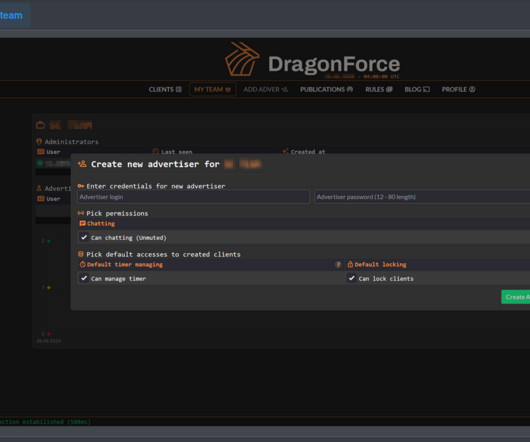Click the Pick default accesses icon
The width and height of the screenshot is (530, 442).
(80, 254)
